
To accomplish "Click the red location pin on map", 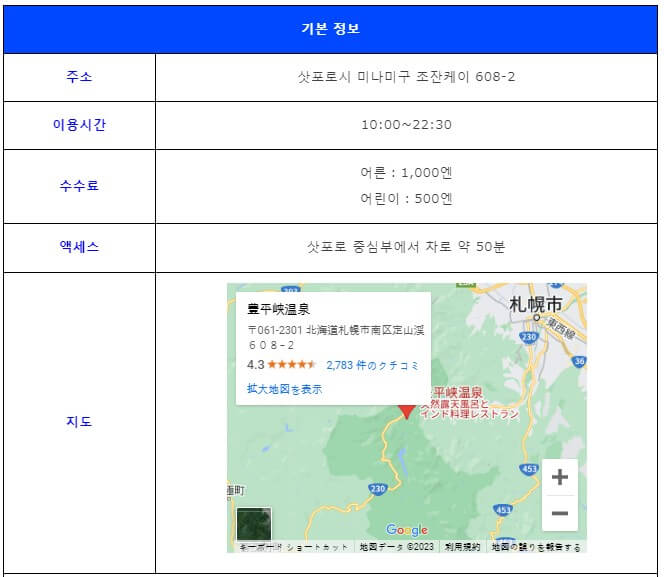I will click(407, 411).
